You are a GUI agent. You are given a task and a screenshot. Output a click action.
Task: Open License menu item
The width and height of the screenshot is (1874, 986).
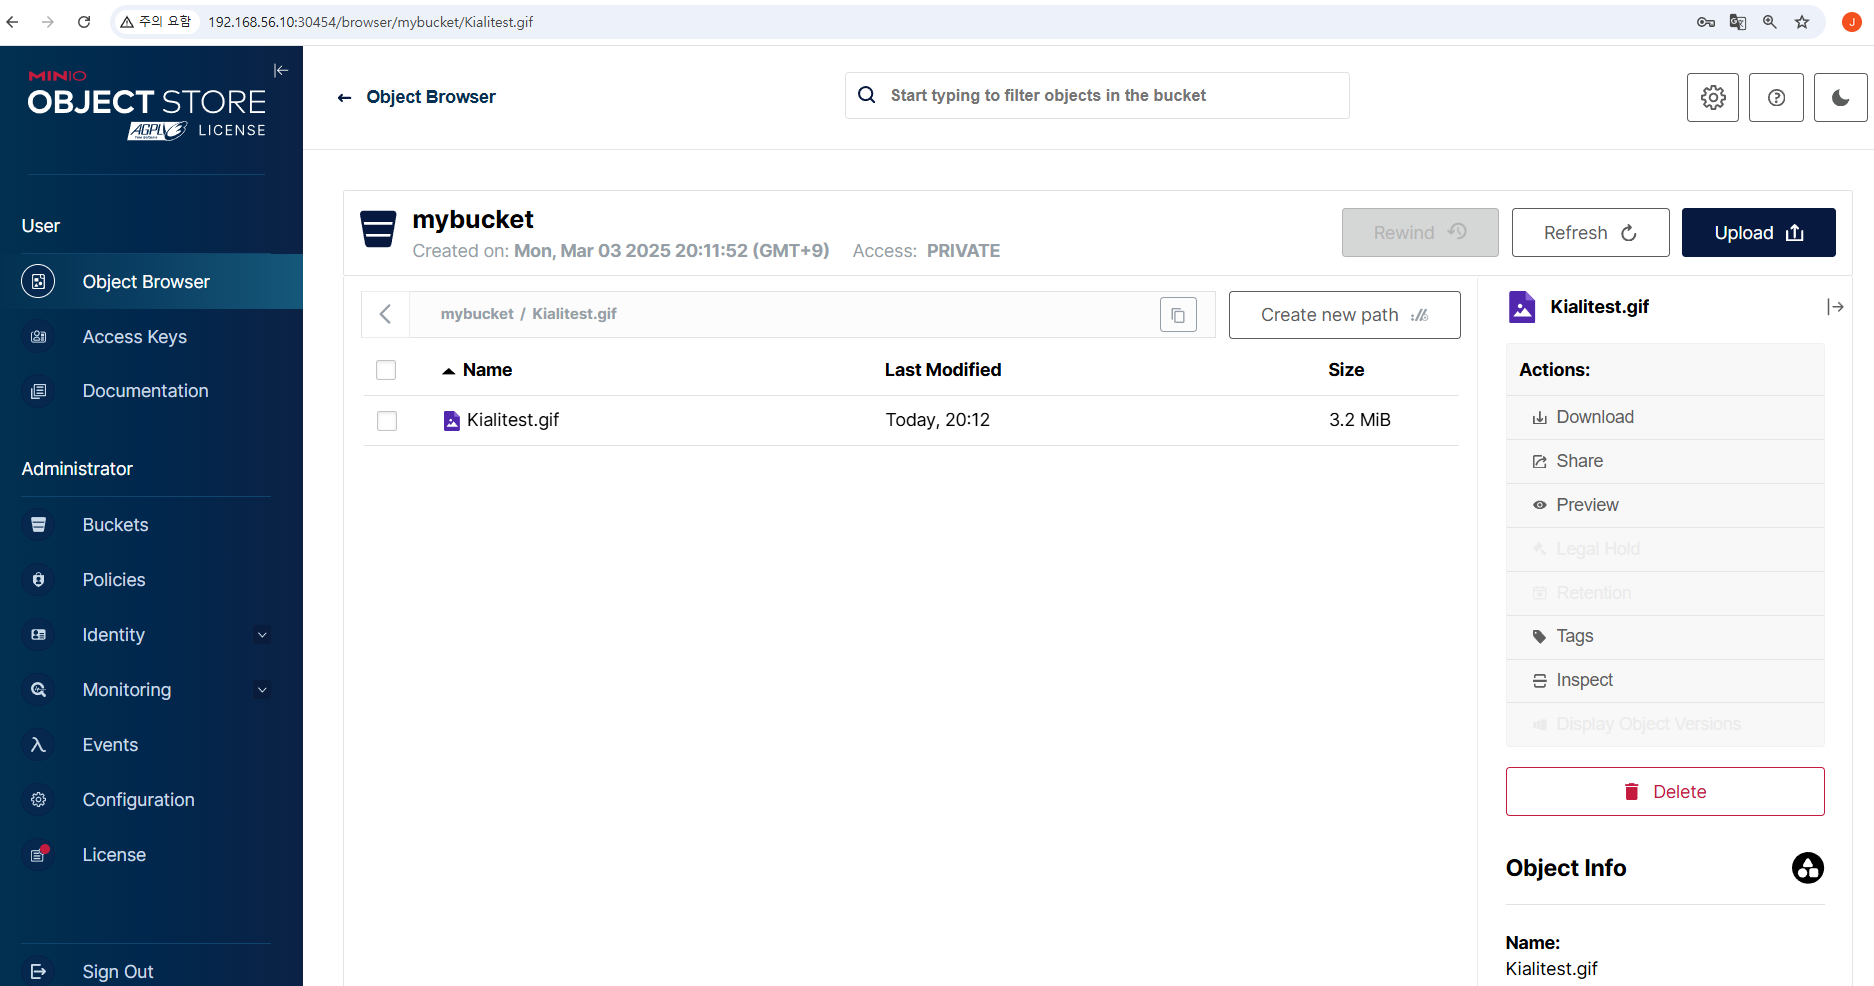pos(151,855)
